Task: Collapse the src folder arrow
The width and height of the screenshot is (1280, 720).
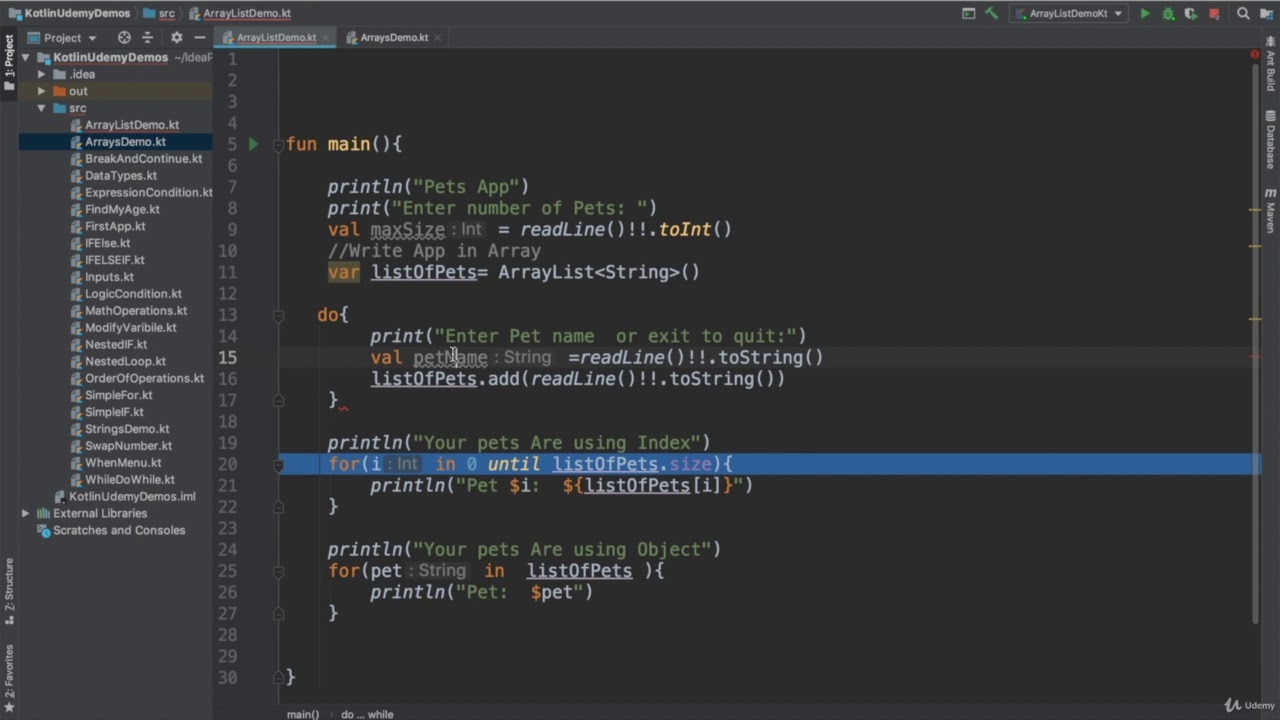Action: click(x=41, y=108)
